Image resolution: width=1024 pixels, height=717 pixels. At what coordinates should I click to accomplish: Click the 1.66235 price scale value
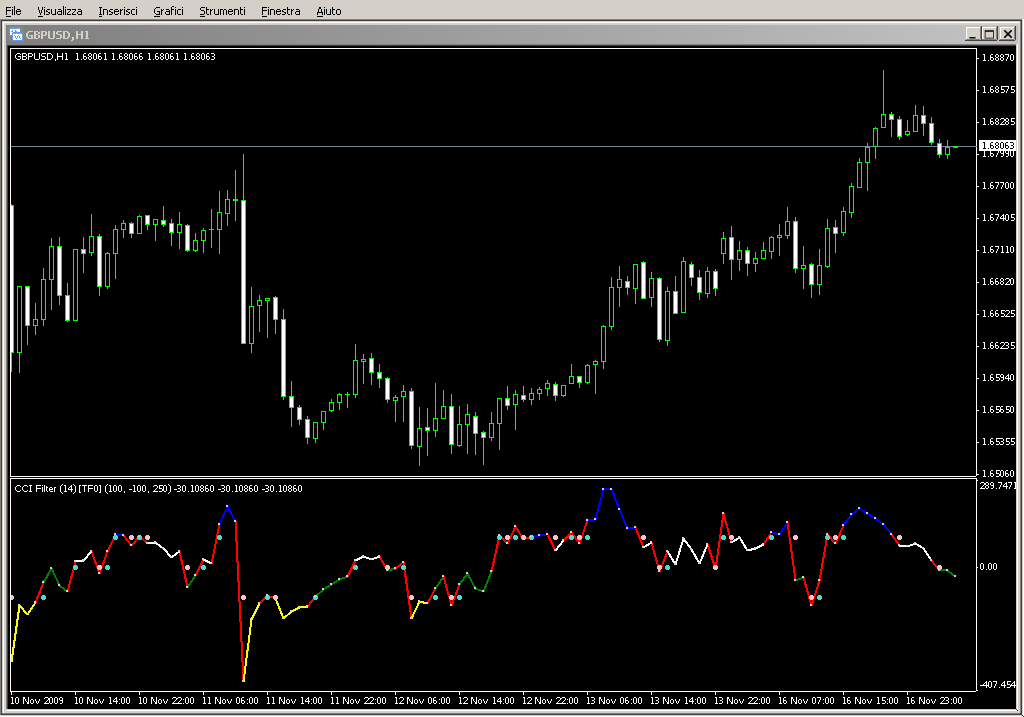click(x=999, y=345)
